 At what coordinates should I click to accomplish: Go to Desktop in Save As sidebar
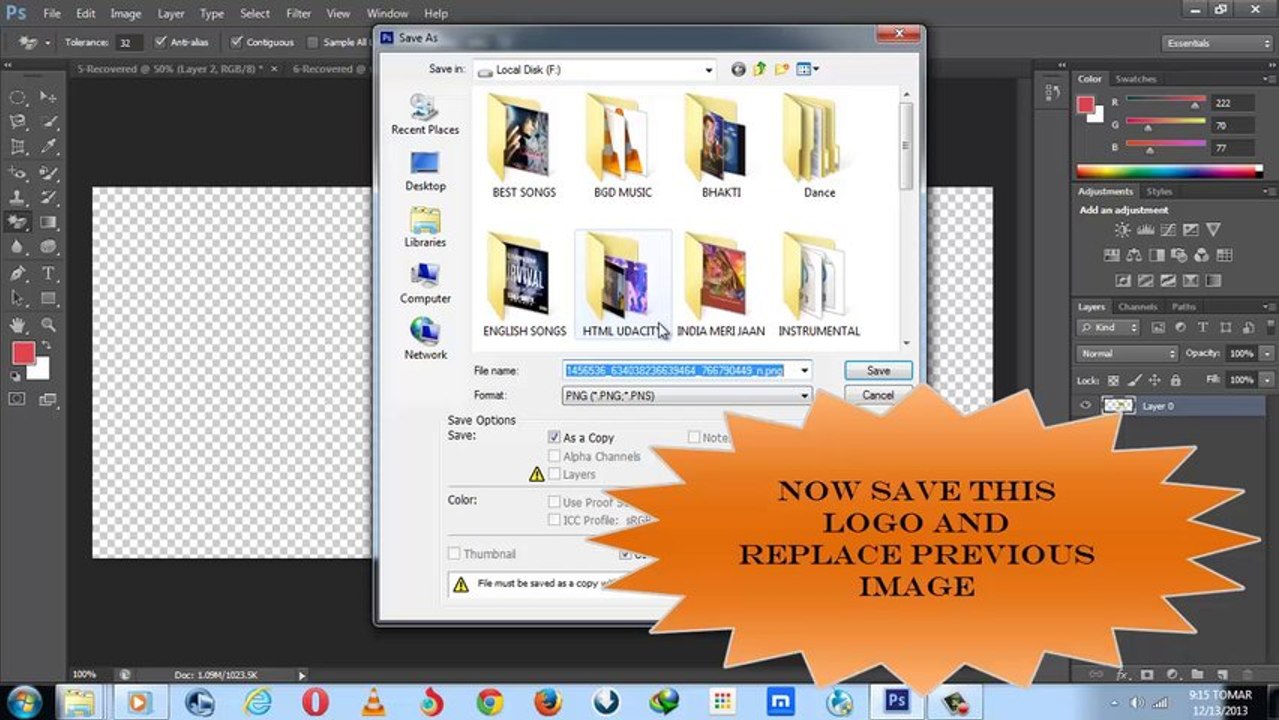coord(425,172)
